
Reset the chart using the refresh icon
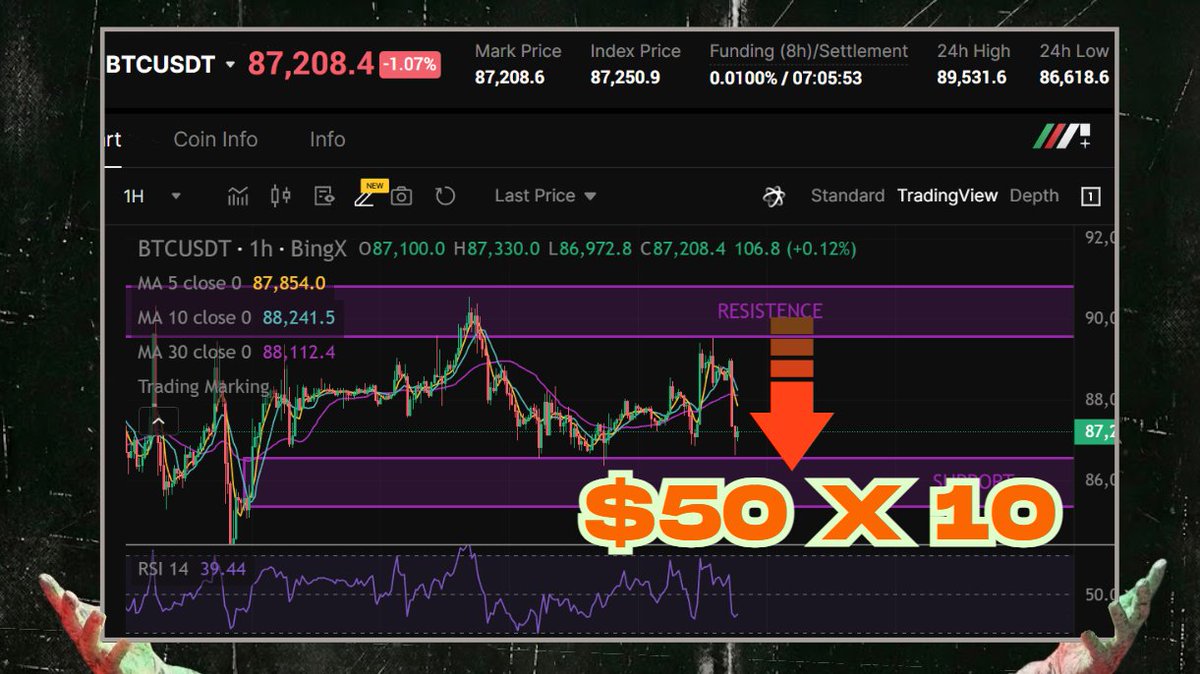(x=444, y=196)
